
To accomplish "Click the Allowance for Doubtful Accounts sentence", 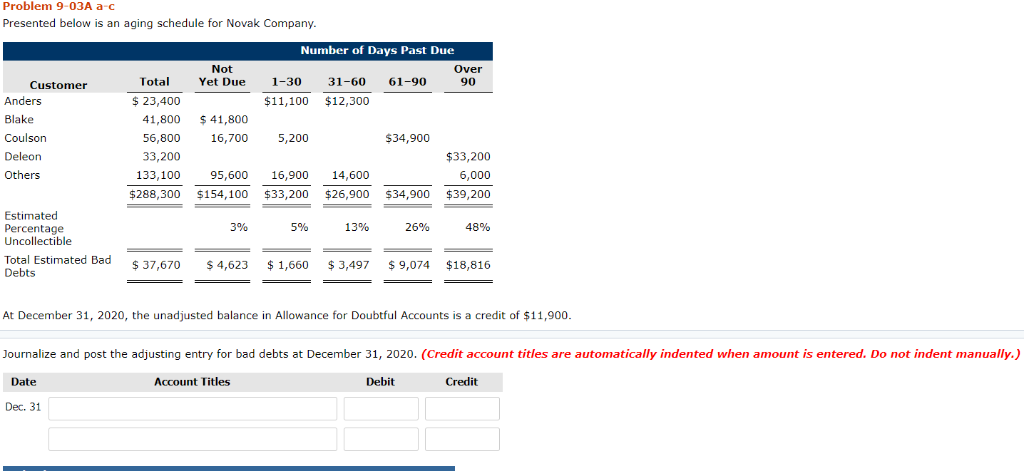I will pyautogui.click(x=287, y=316).
